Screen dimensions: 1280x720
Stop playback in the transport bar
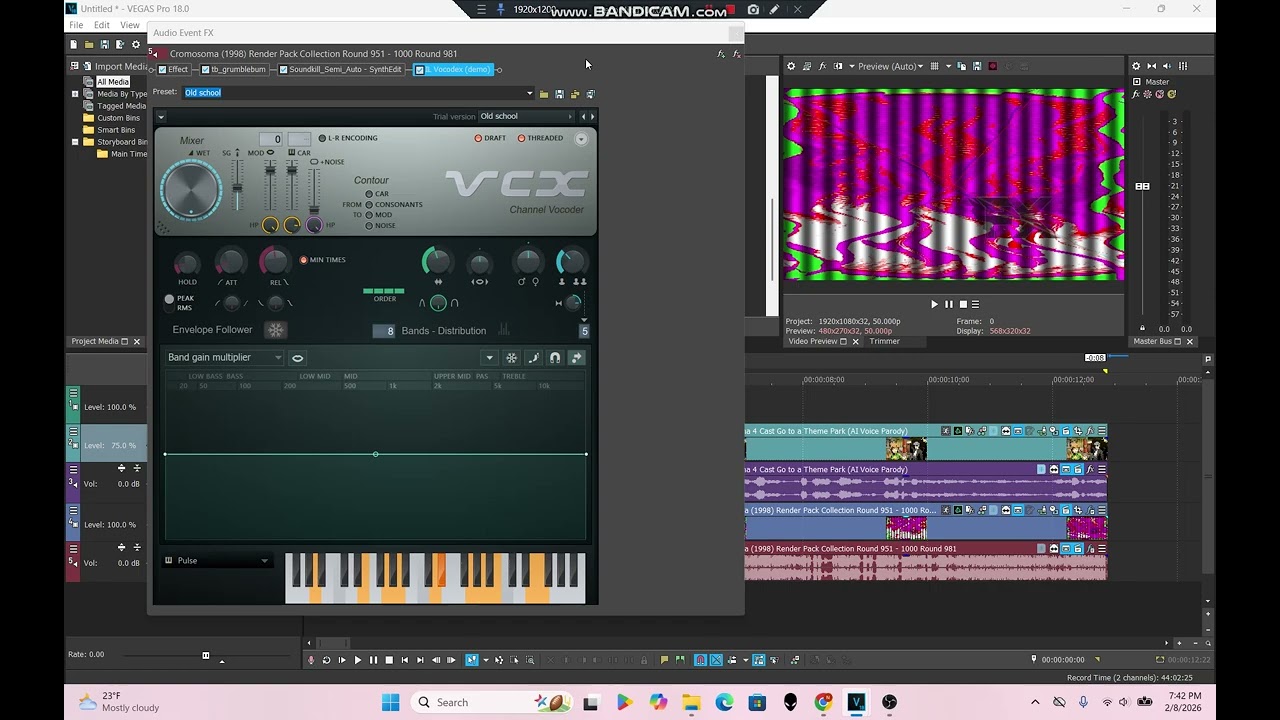point(389,660)
